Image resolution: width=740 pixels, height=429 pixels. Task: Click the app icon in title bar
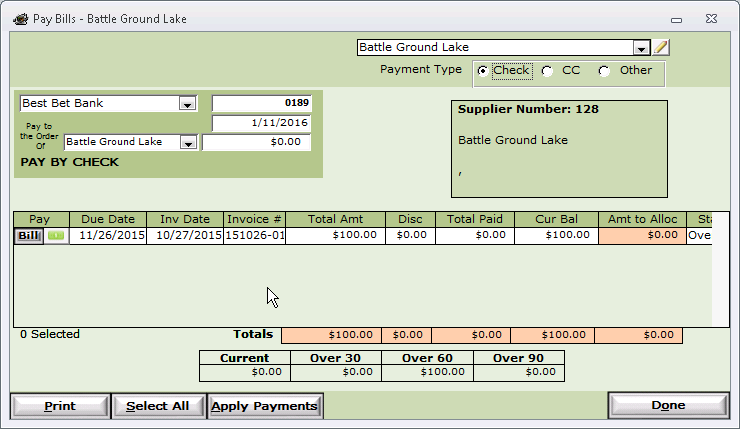click(20, 19)
